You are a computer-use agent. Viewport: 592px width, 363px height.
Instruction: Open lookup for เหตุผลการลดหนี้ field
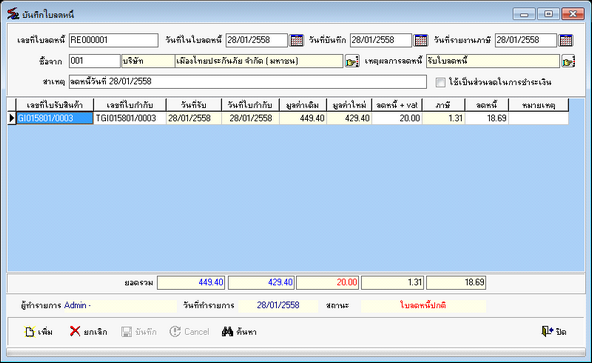568,61
